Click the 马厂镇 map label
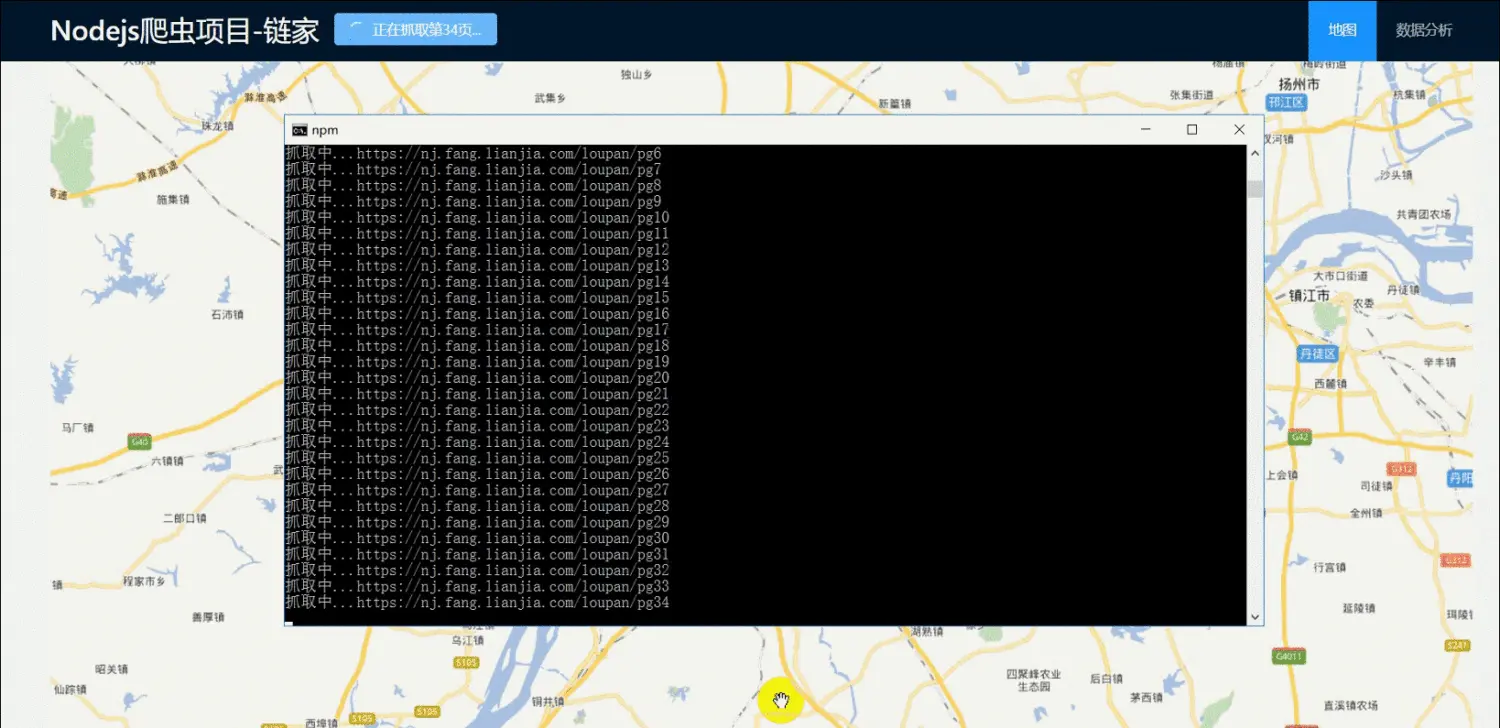Image resolution: width=1500 pixels, height=728 pixels. (x=77, y=428)
